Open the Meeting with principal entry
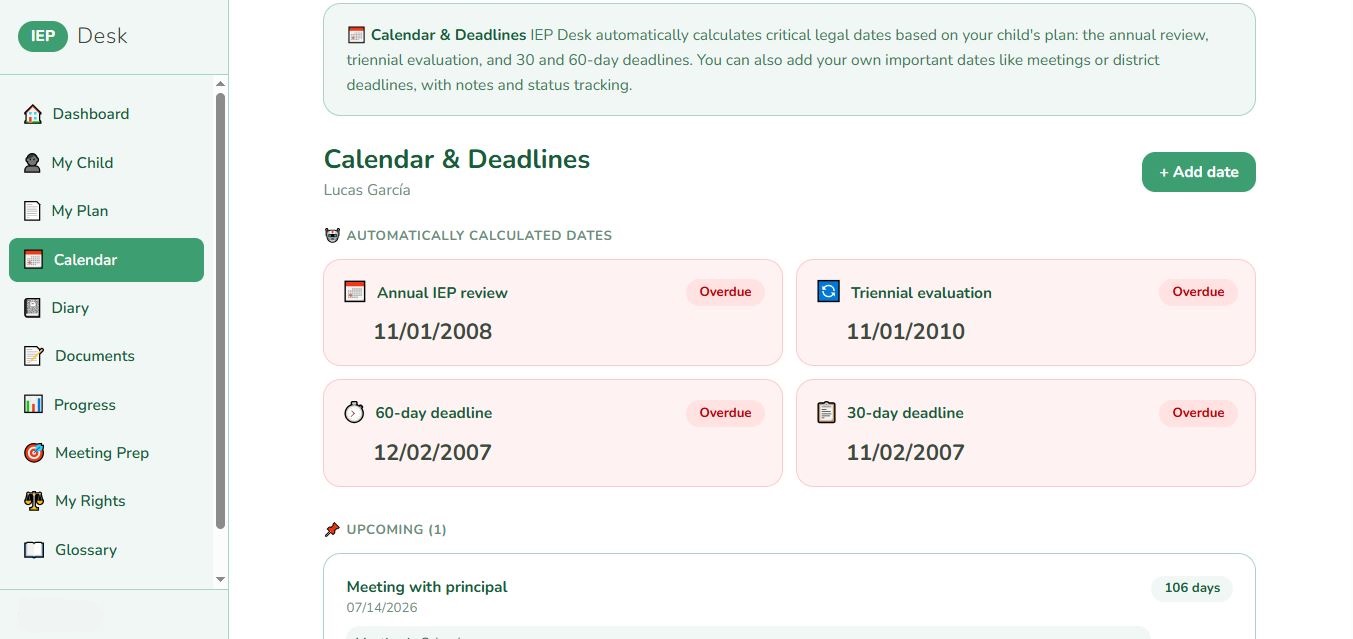Image resolution: width=1353 pixels, height=639 pixels. click(x=427, y=587)
